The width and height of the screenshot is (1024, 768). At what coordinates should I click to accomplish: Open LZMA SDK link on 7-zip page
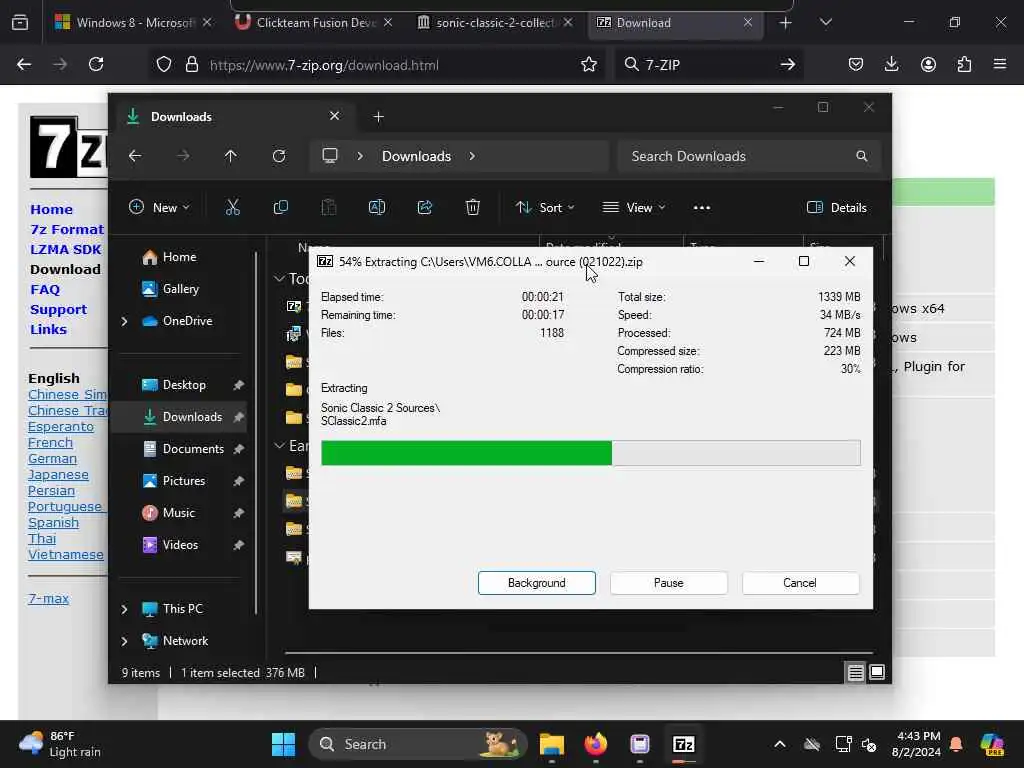tap(65, 249)
